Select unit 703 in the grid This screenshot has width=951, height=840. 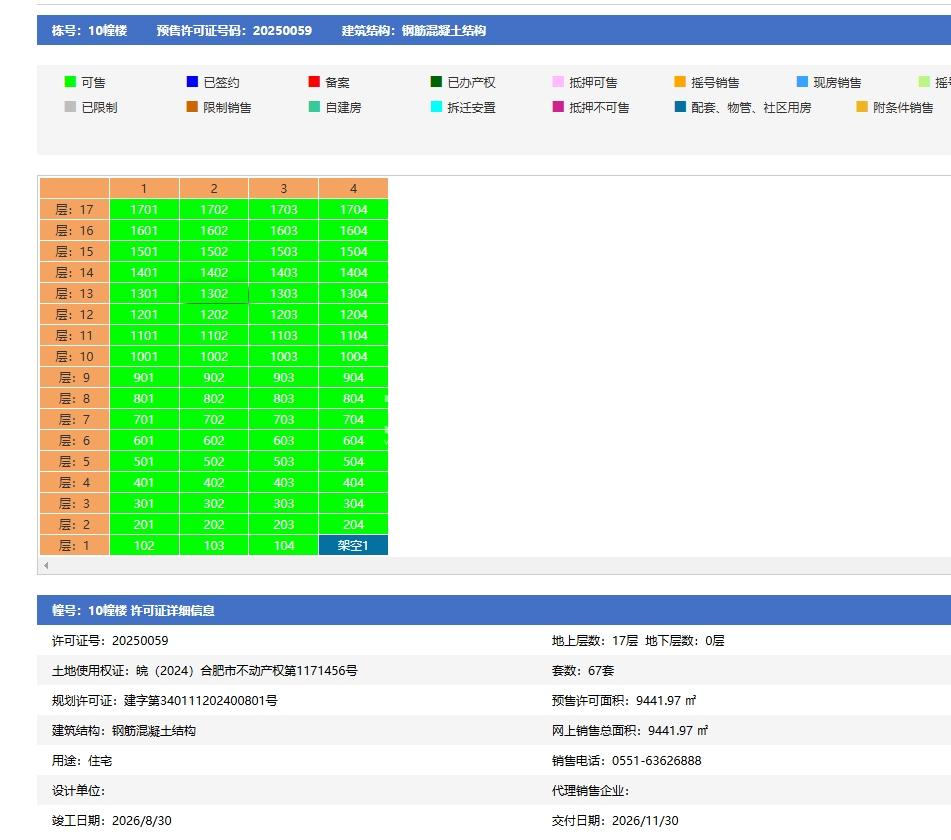pyautogui.click(x=284, y=419)
